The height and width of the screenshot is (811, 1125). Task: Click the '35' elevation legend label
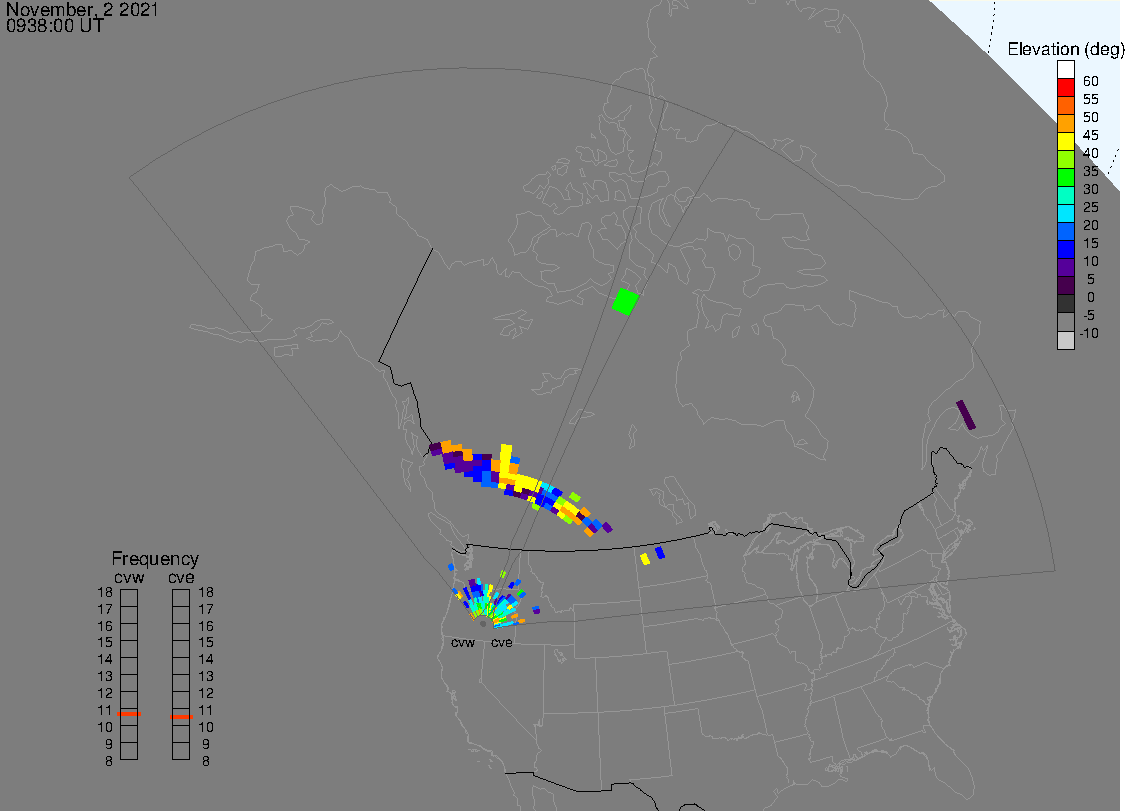click(1091, 171)
